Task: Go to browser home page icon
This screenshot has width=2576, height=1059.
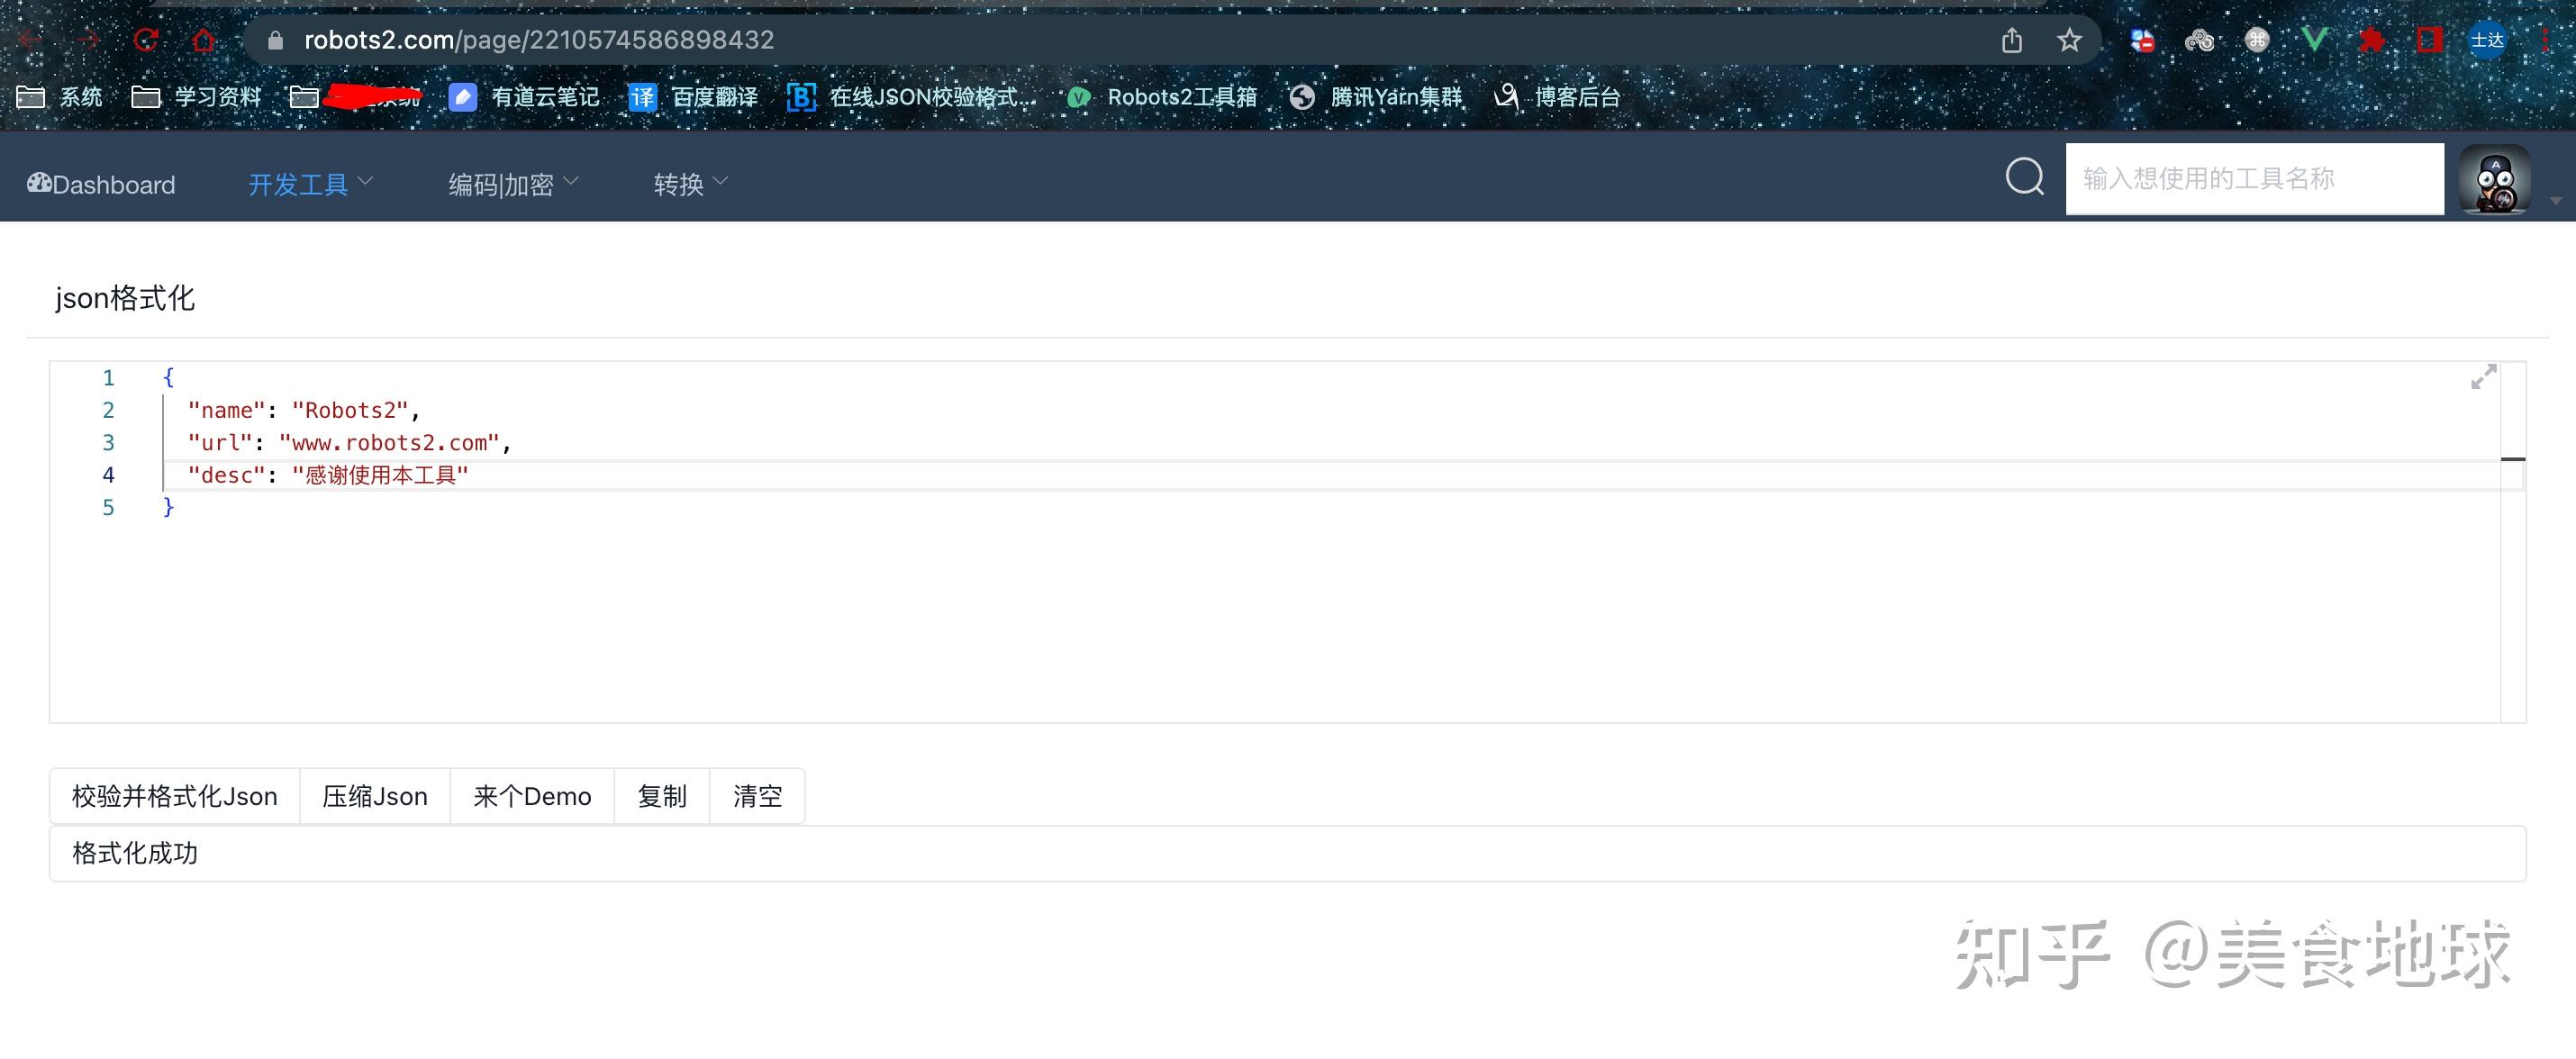Action: (x=203, y=40)
